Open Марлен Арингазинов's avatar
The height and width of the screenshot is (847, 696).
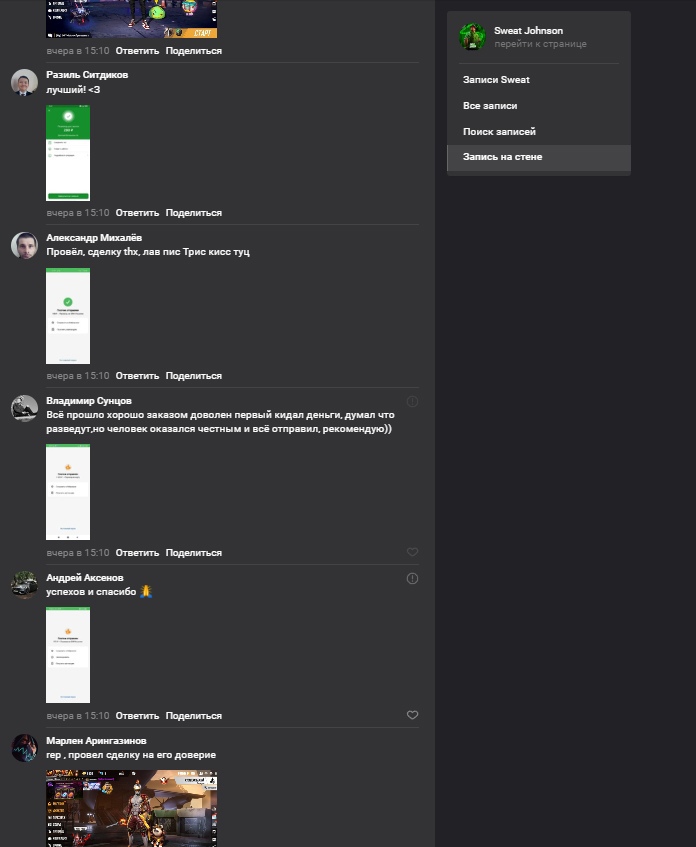pos(24,748)
